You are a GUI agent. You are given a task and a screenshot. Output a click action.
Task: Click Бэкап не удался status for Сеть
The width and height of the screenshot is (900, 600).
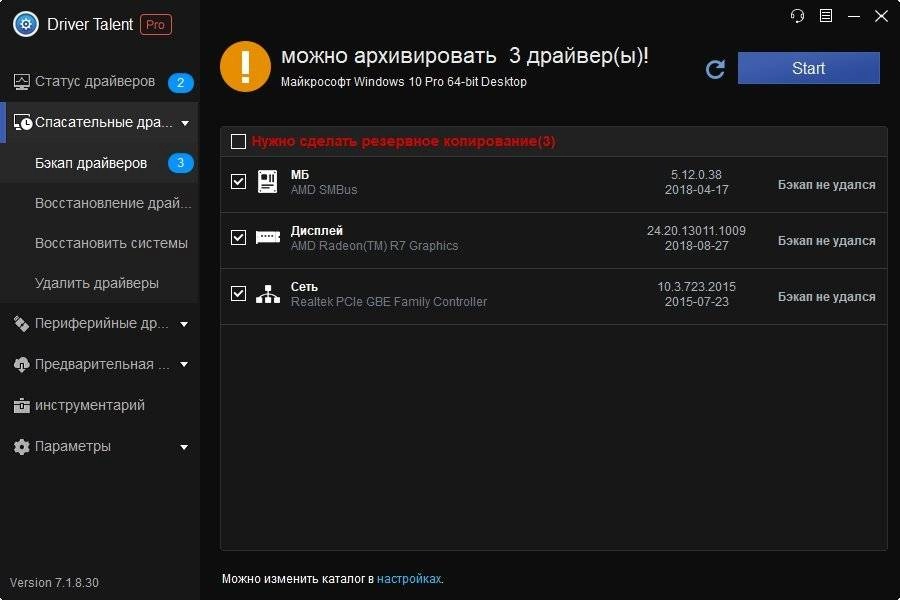click(827, 297)
